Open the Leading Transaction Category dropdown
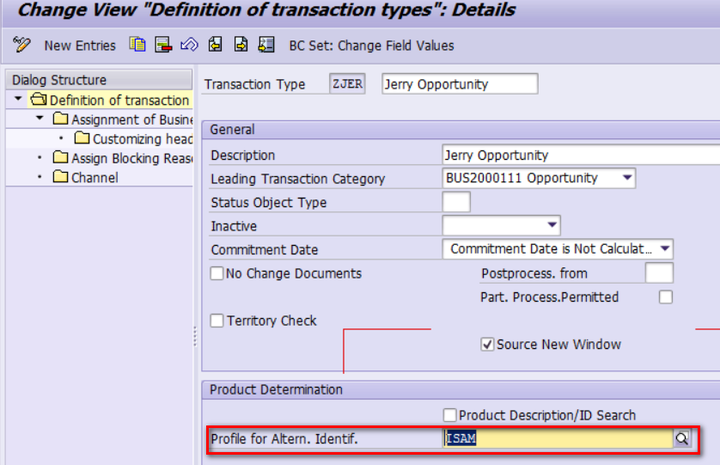 (x=627, y=178)
